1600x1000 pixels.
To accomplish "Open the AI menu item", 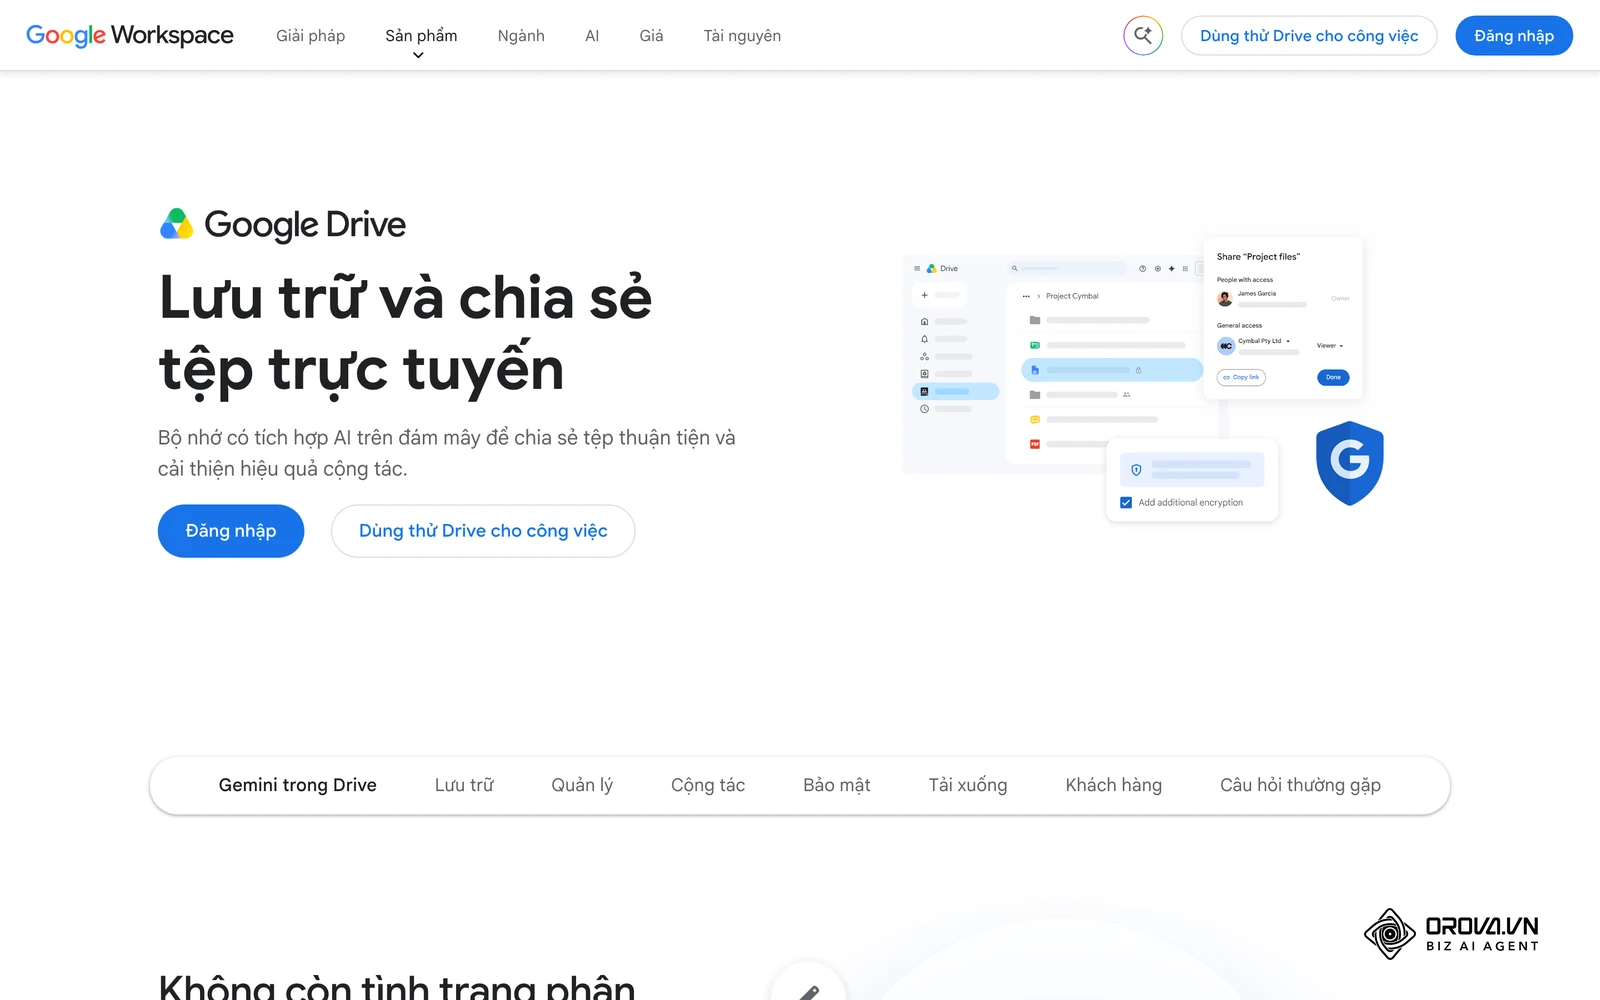I will point(592,36).
